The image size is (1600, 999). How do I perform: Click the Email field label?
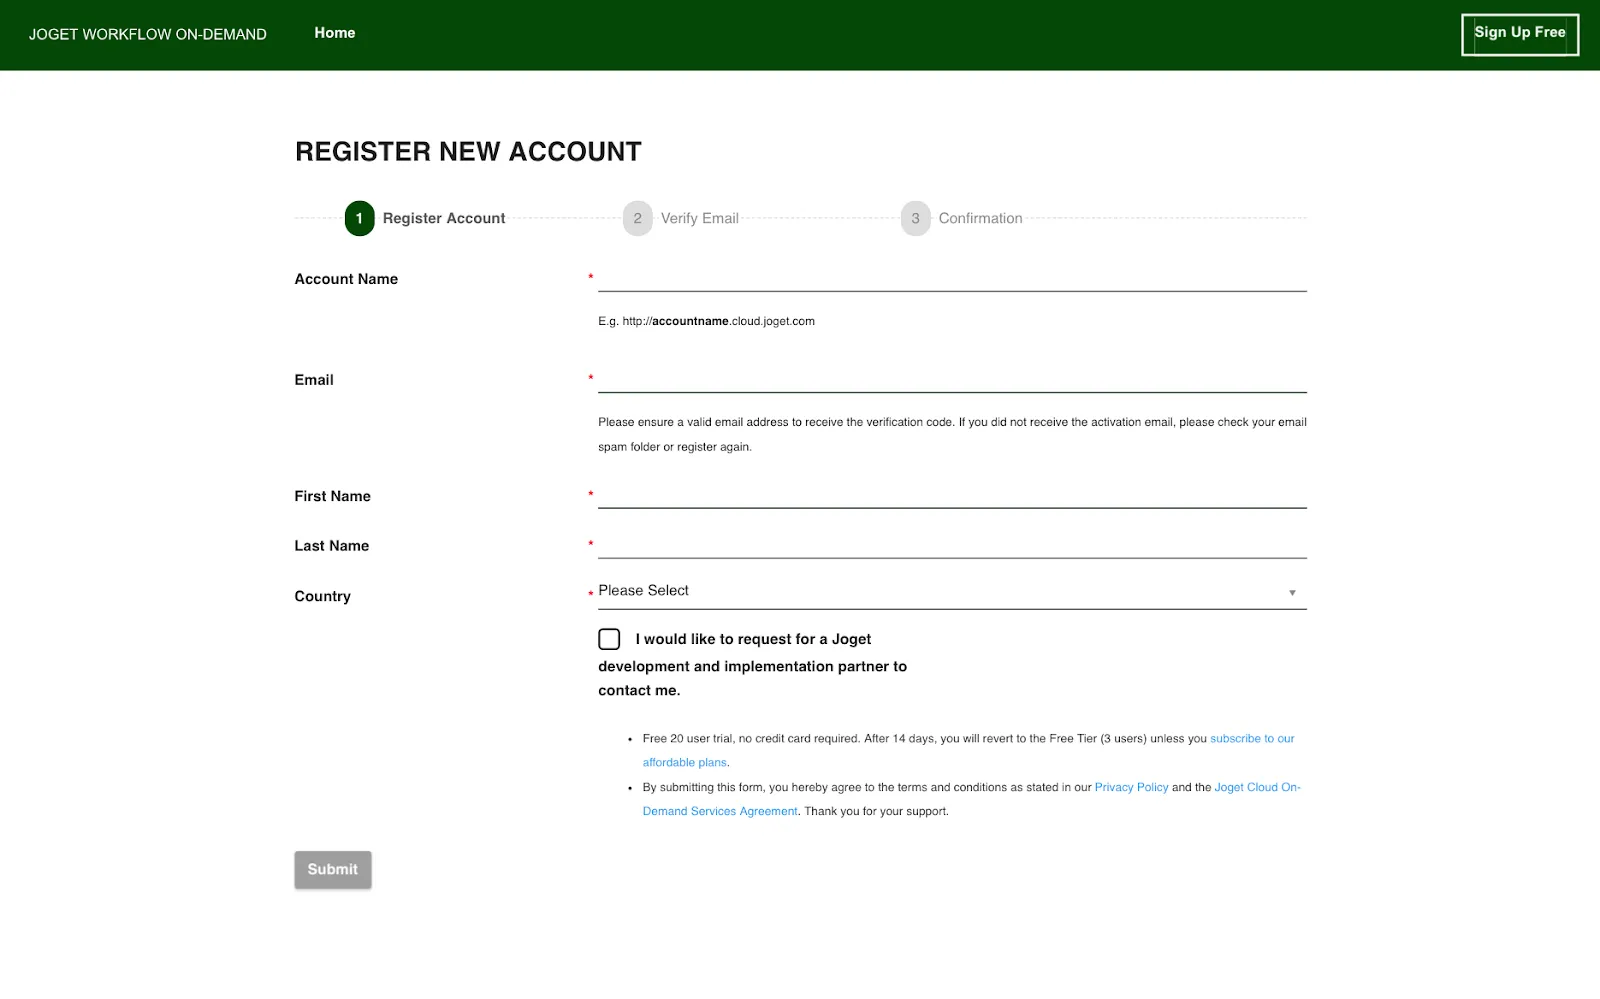pos(314,380)
